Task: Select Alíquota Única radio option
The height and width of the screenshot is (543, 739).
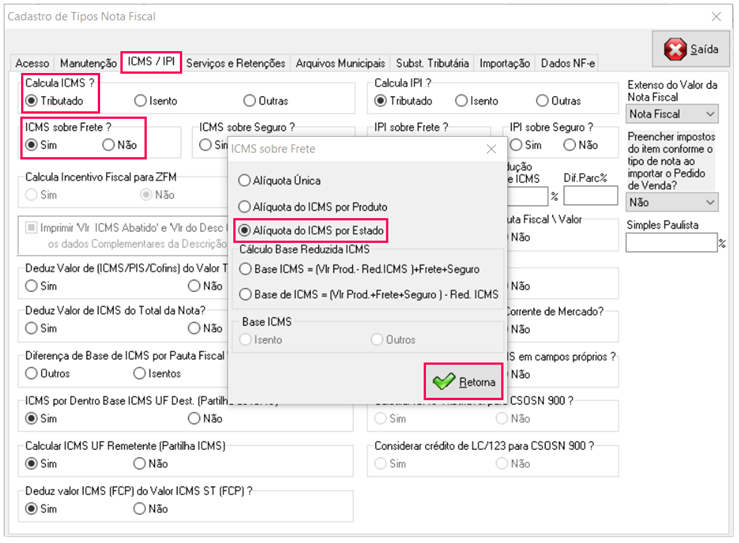Action: 245,181
